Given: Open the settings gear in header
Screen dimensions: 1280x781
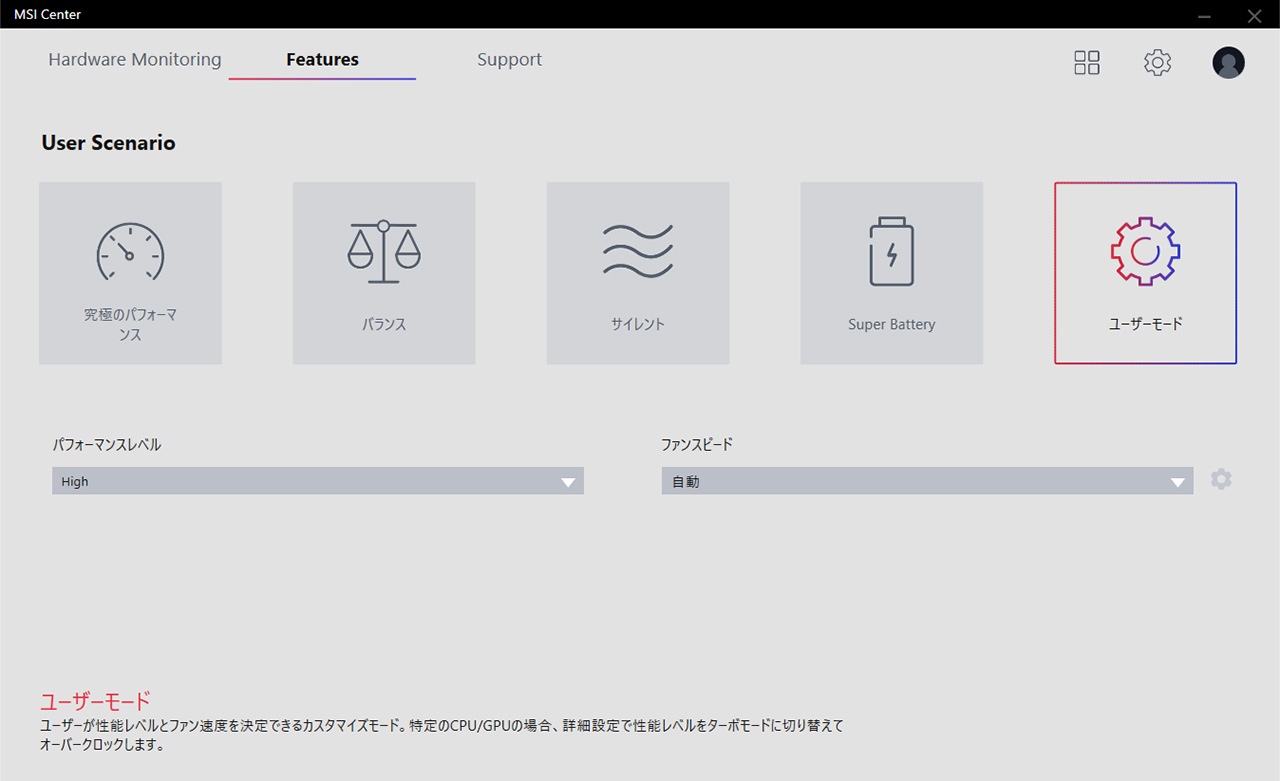Looking at the screenshot, I should (1157, 63).
